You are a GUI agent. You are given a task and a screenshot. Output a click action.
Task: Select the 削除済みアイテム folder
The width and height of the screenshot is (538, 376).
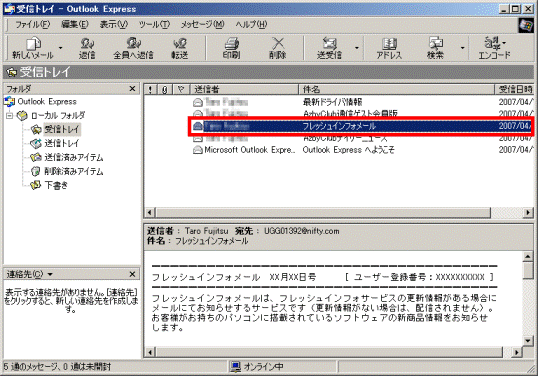(x=74, y=171)
